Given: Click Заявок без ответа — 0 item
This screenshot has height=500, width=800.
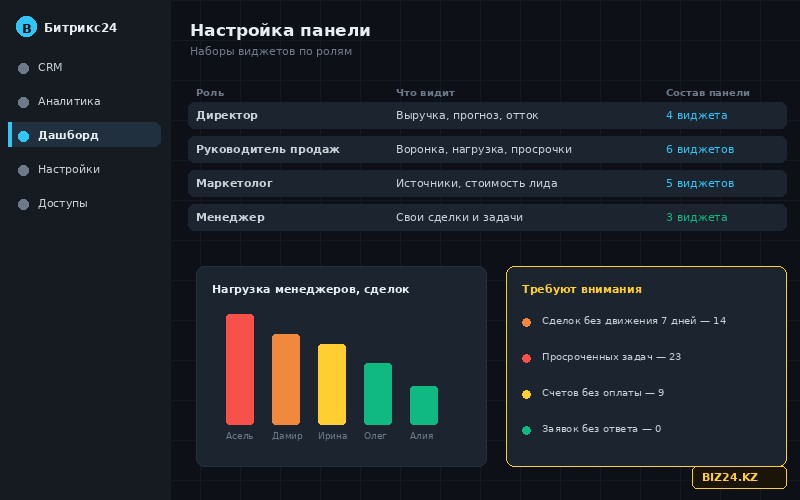Looking at the screenshot, I should pos(601,429).
